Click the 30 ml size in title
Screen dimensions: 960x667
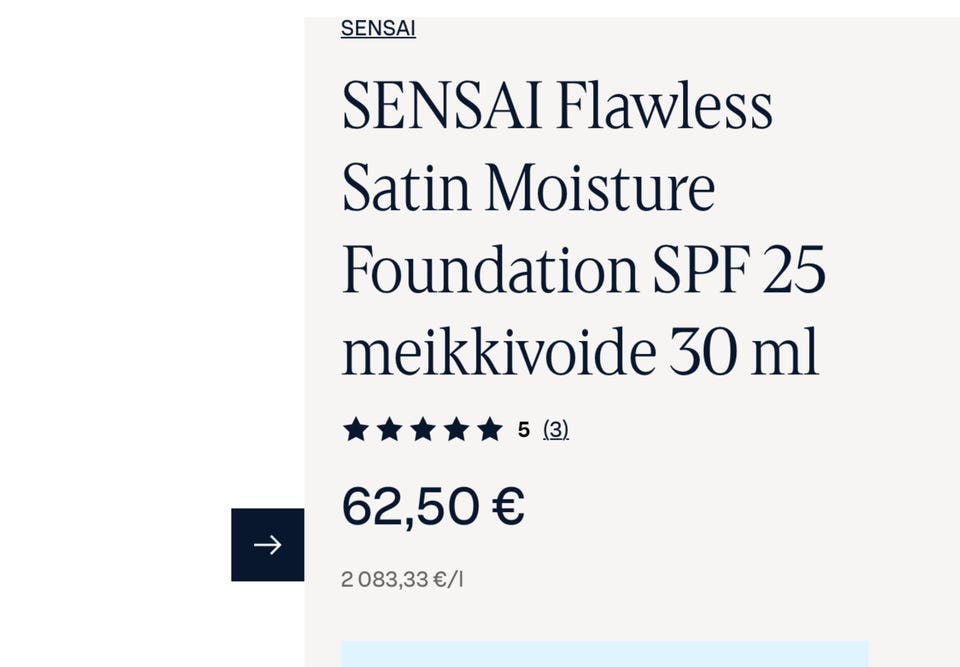coord(744,352)
